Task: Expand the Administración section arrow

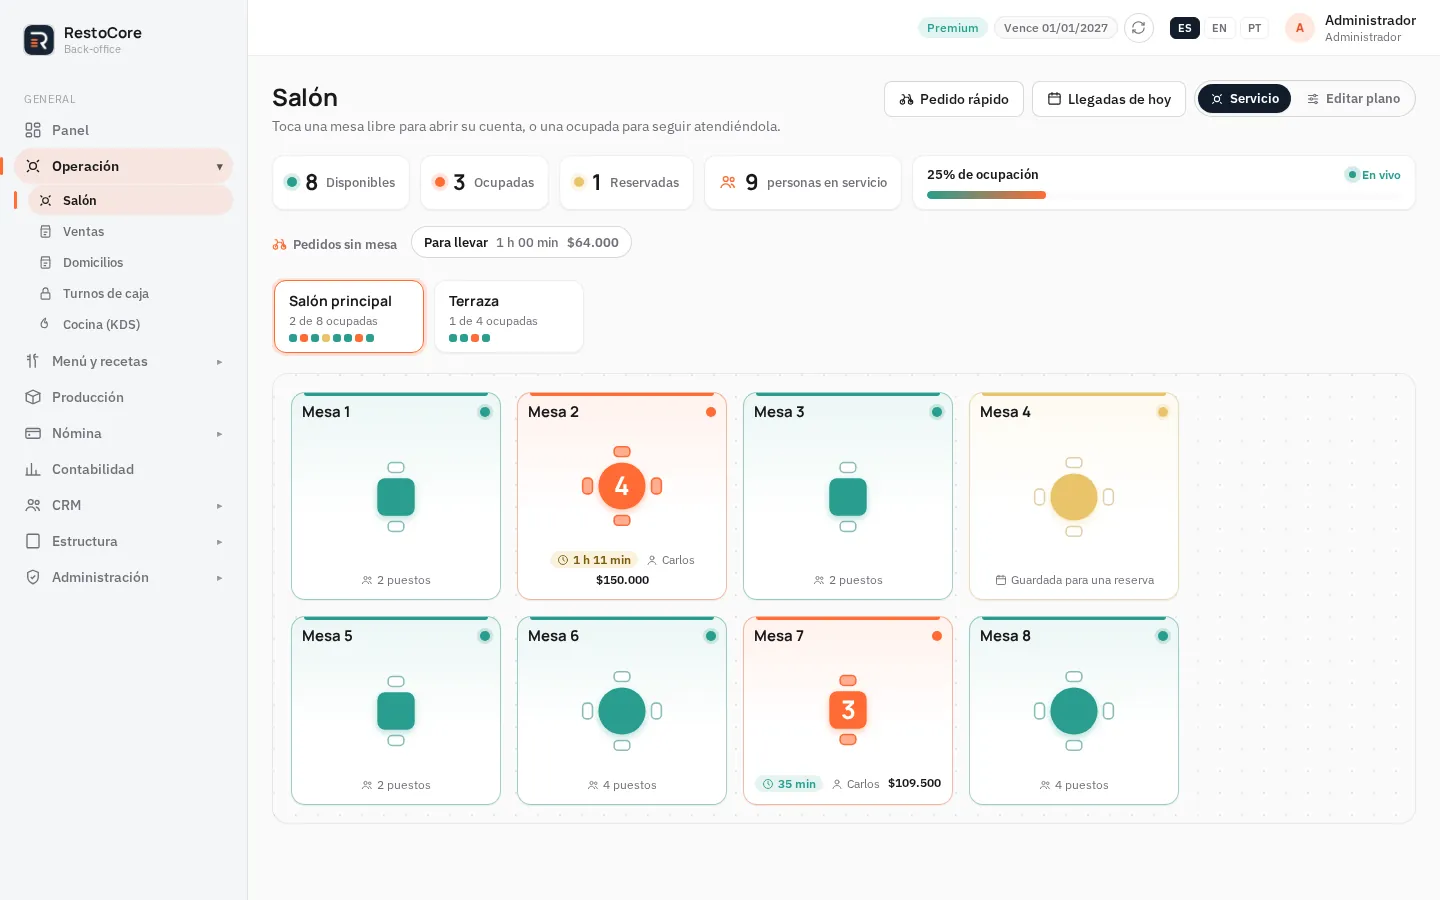Action: 219,578
